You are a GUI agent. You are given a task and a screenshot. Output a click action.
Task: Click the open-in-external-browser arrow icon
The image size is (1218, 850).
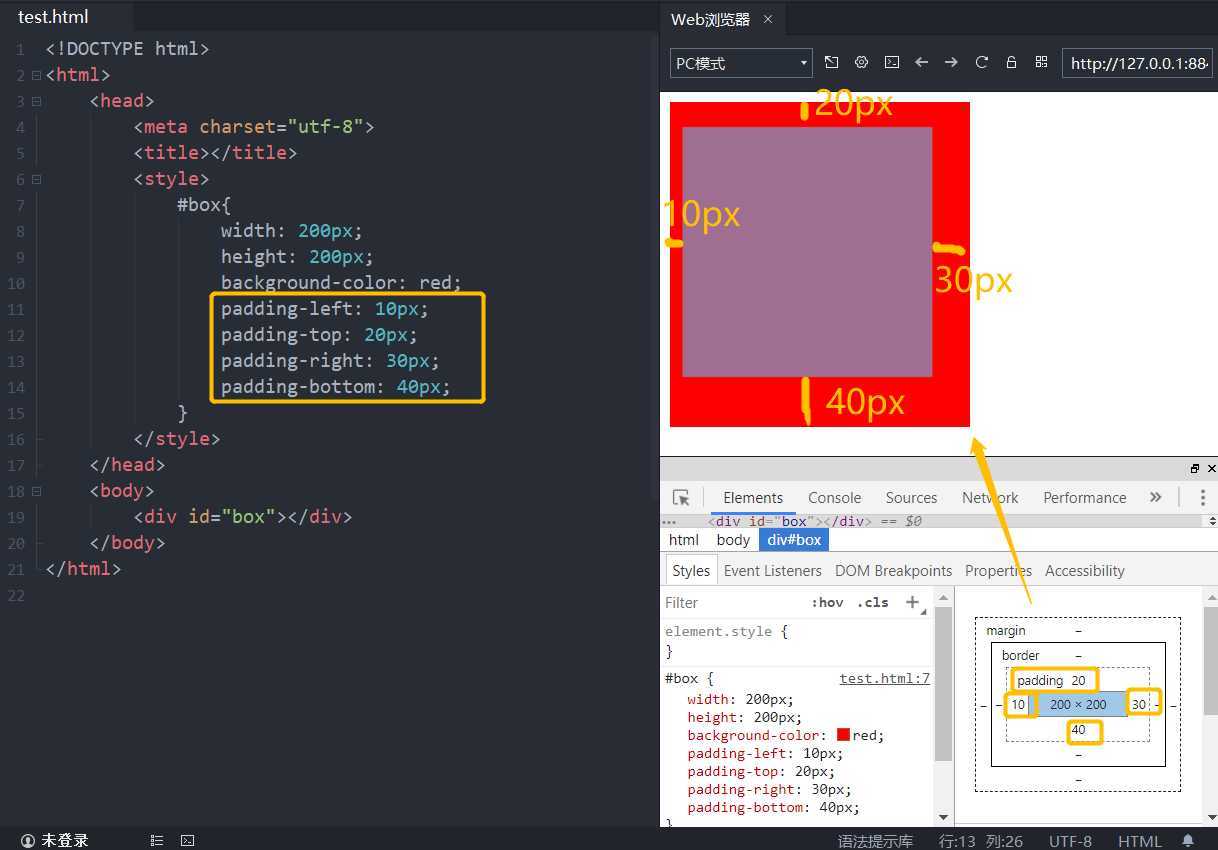coord(831,62)
